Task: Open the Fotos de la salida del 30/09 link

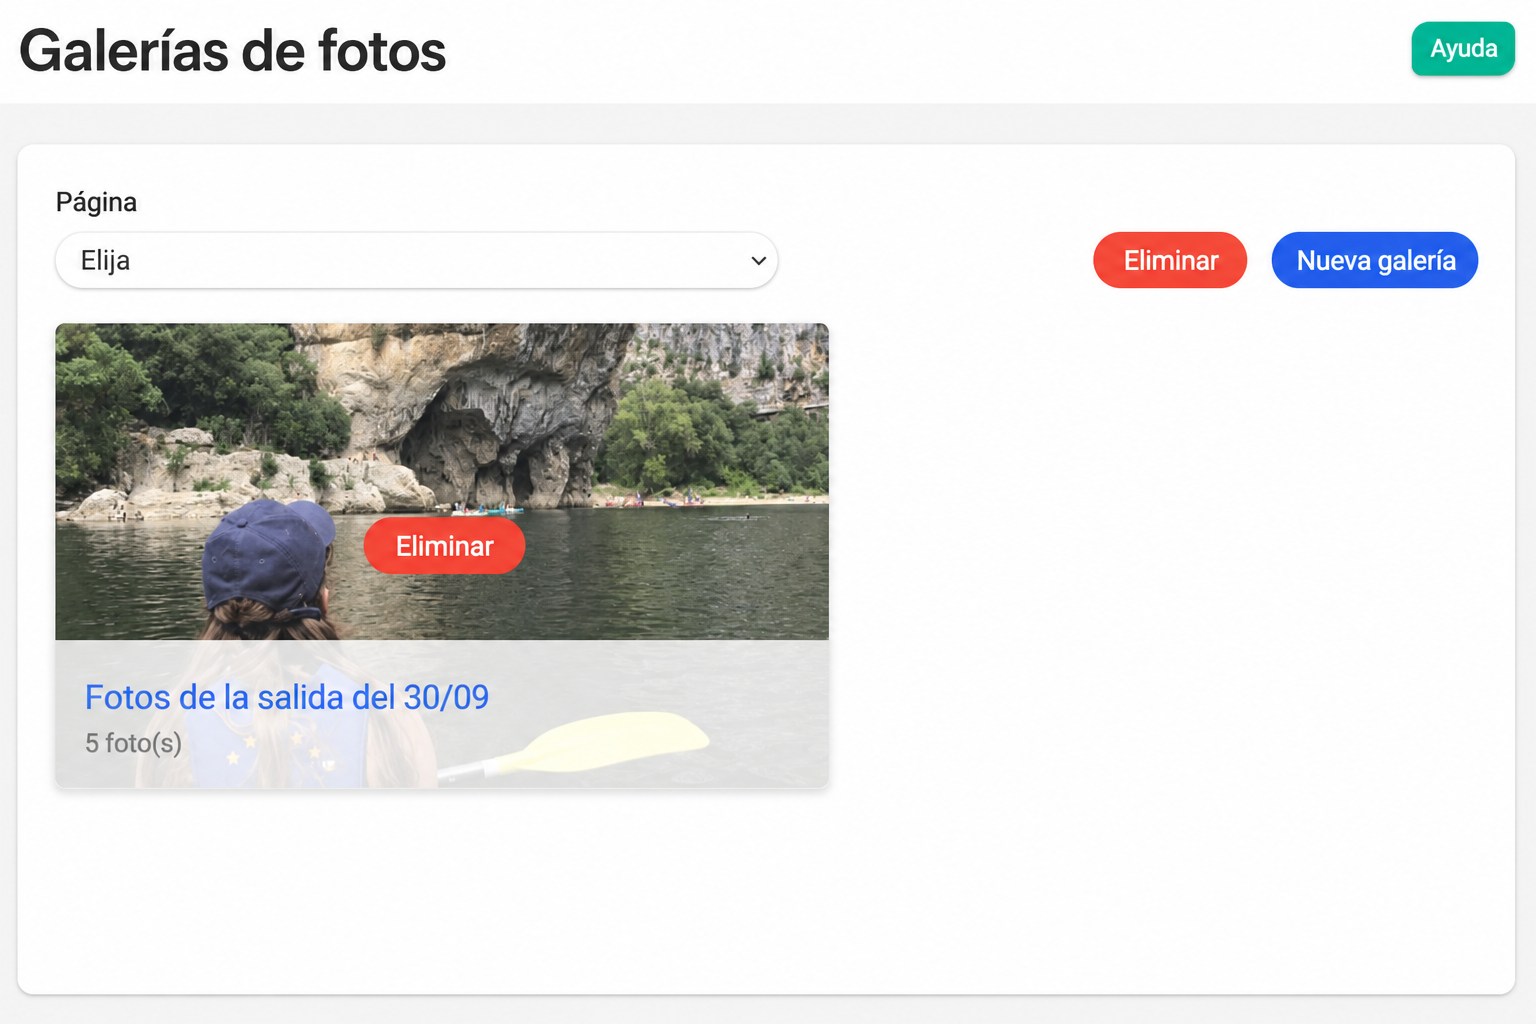Action: [287, 697]
